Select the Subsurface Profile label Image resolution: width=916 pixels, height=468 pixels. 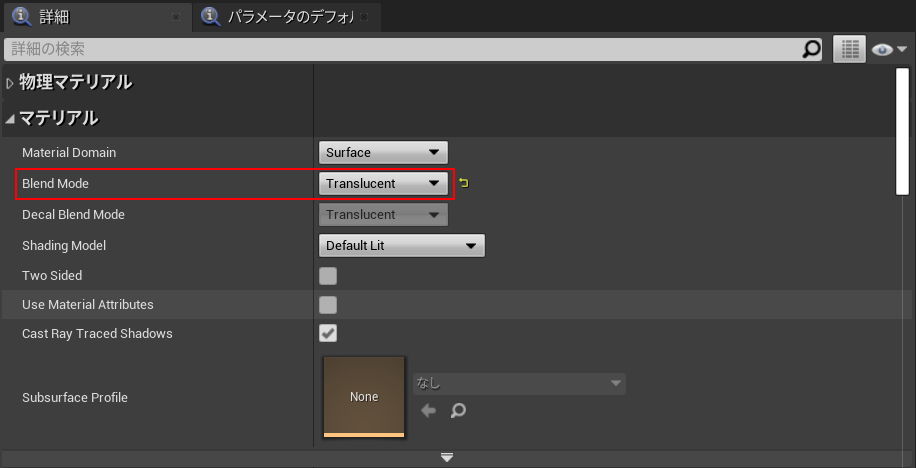point(75,397)
